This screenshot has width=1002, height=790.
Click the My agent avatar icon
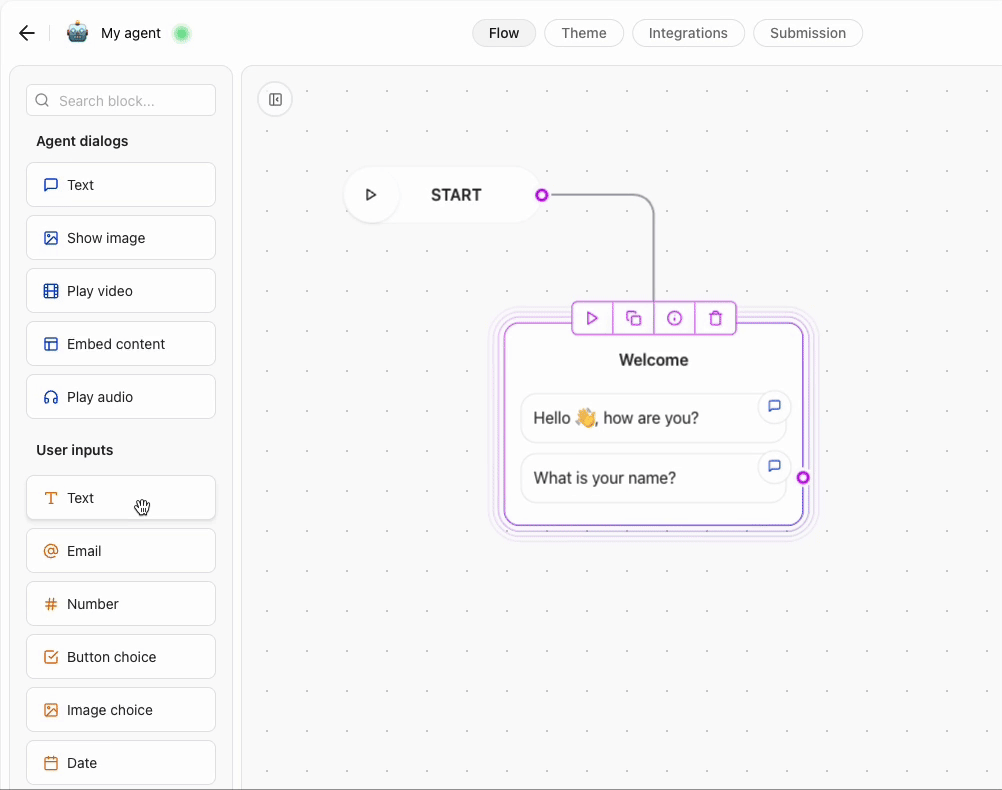[77, 32]
